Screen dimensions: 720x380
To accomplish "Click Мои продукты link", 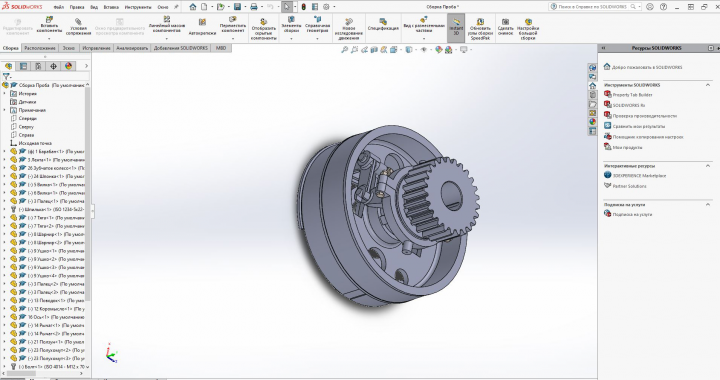I will (627, 147).
